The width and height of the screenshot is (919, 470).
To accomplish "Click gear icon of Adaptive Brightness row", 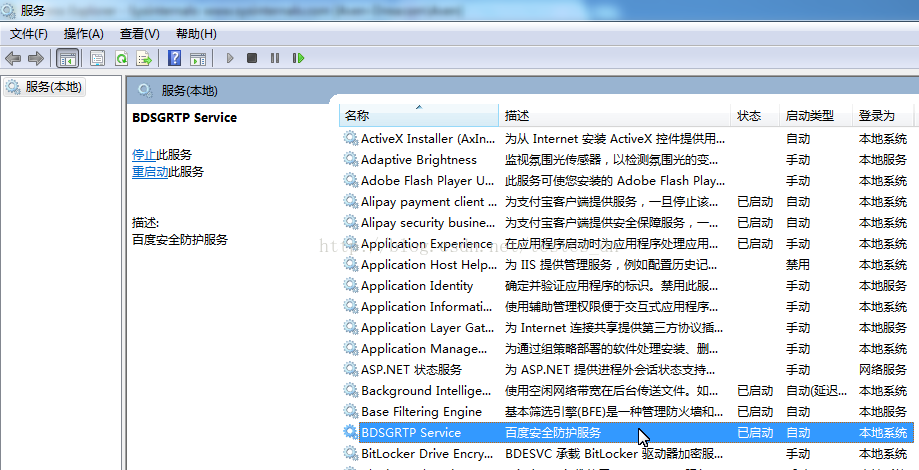I will pos(350,159).
